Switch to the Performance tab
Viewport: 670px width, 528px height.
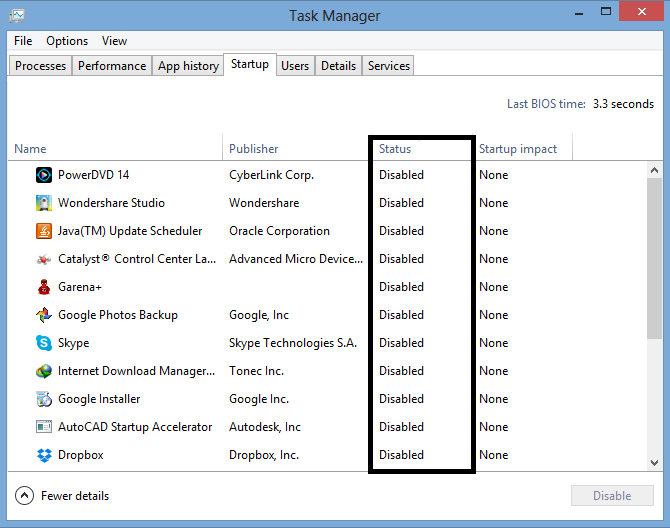click(x=112, y=66)
